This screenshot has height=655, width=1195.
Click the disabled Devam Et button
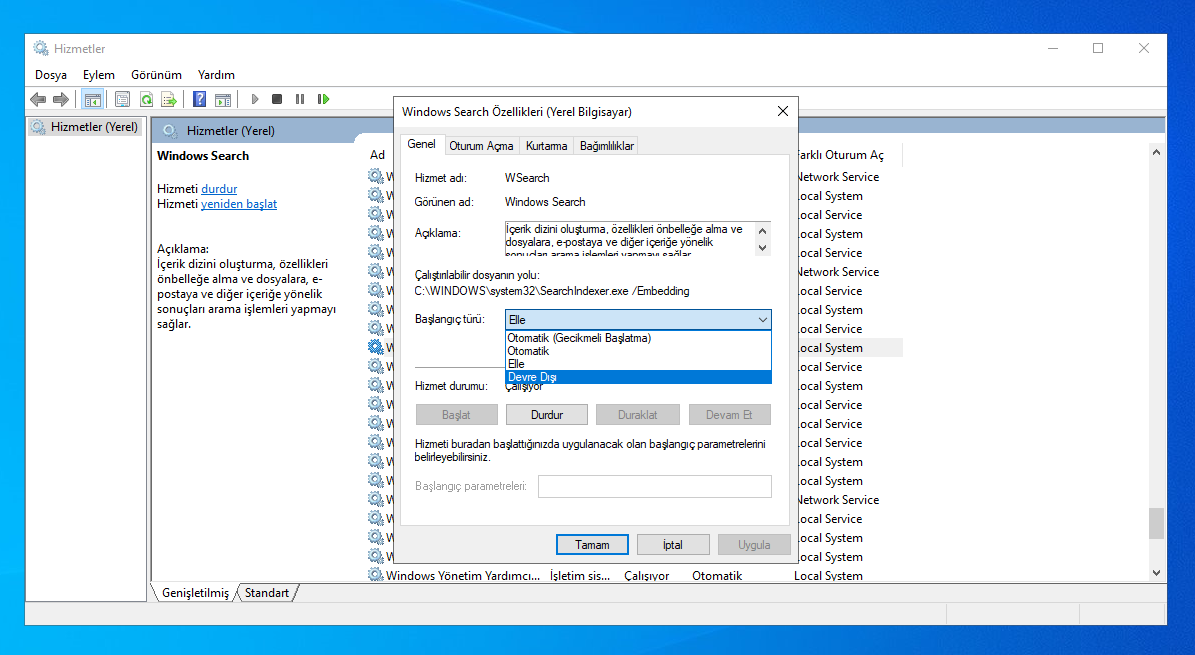729,415
